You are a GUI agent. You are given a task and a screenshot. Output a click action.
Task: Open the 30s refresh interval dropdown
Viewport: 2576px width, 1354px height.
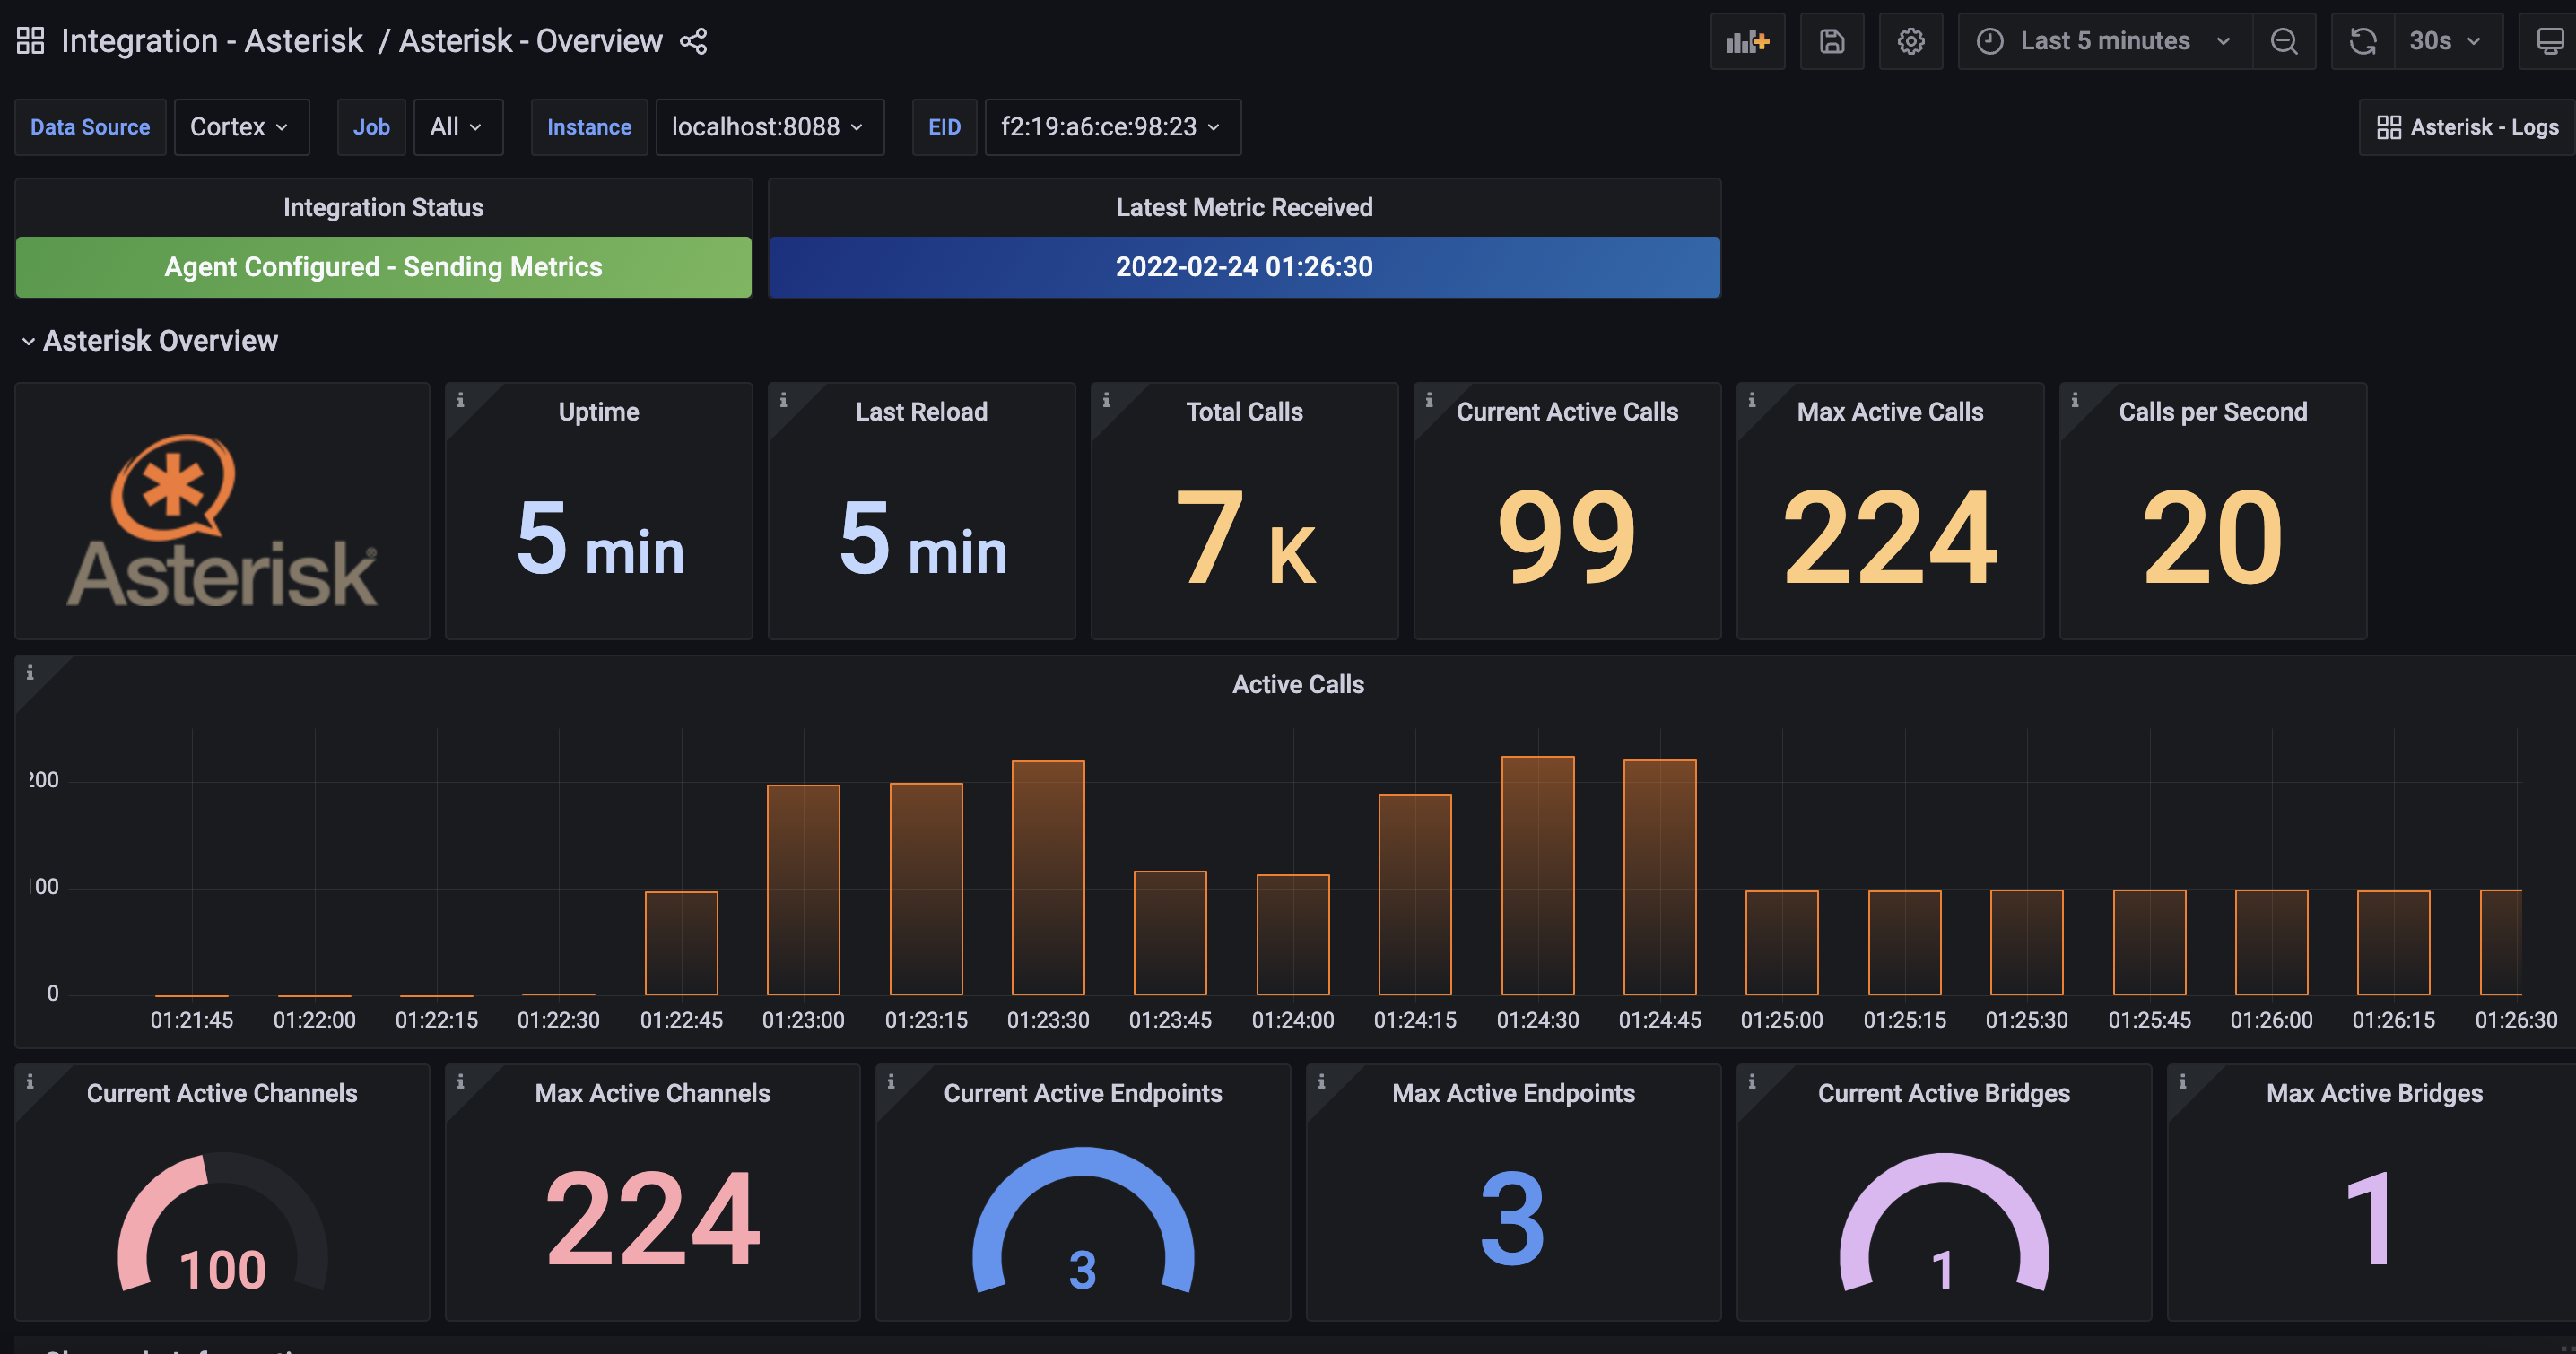pyautogui.click(x=2446, y=41)
